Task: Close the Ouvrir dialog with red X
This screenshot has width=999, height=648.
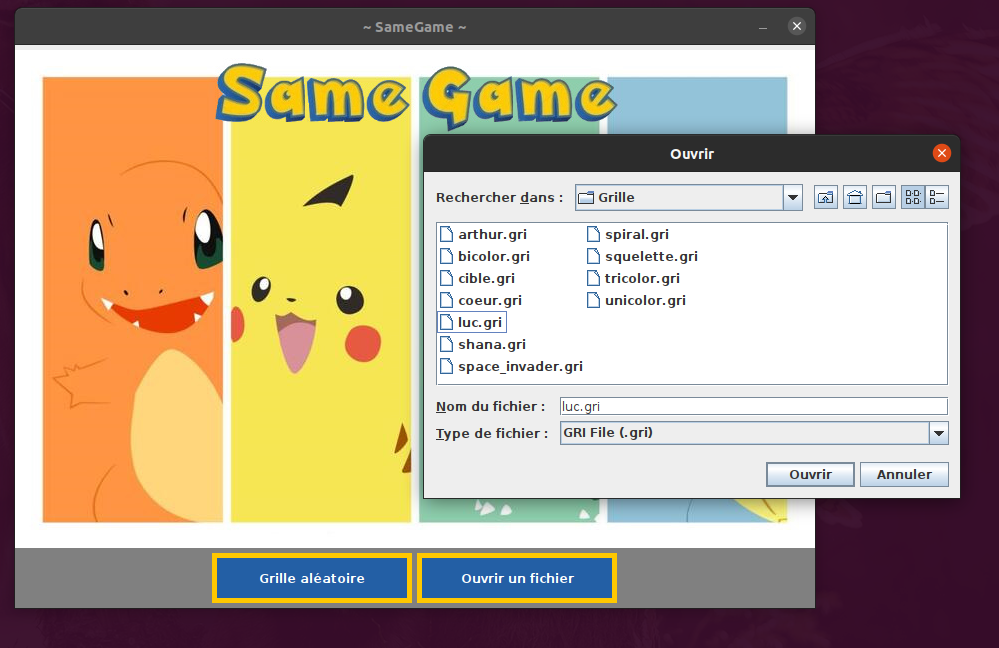Action: (x=941, y=153)
